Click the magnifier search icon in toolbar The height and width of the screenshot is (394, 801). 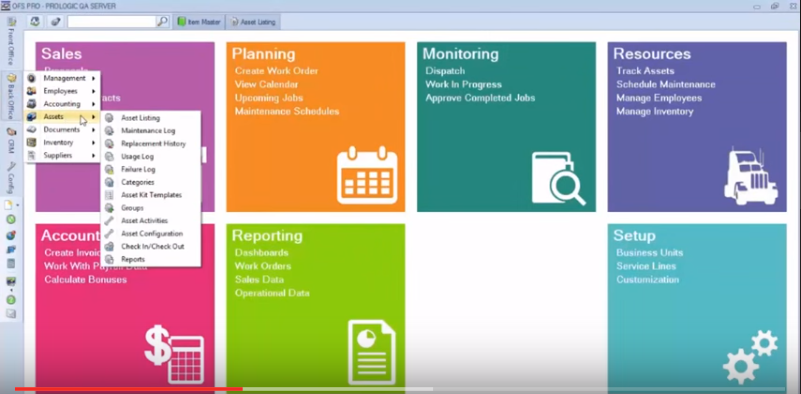[162, 21]
